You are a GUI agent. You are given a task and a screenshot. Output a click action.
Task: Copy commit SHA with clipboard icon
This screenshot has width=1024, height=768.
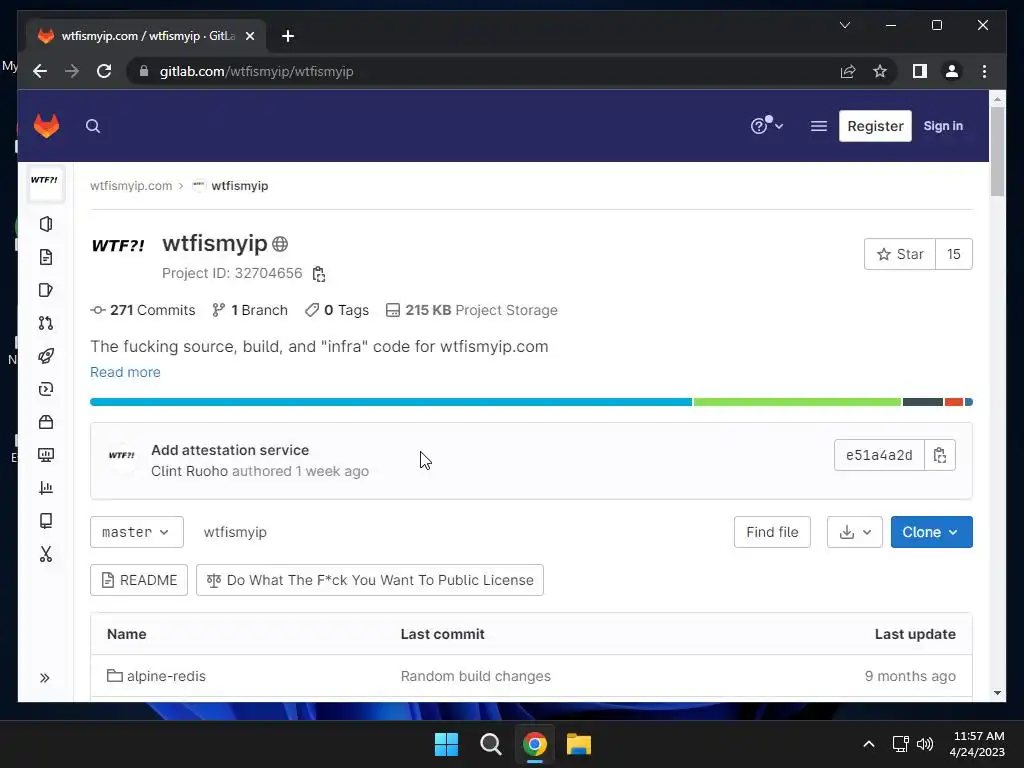click(940, 455)
